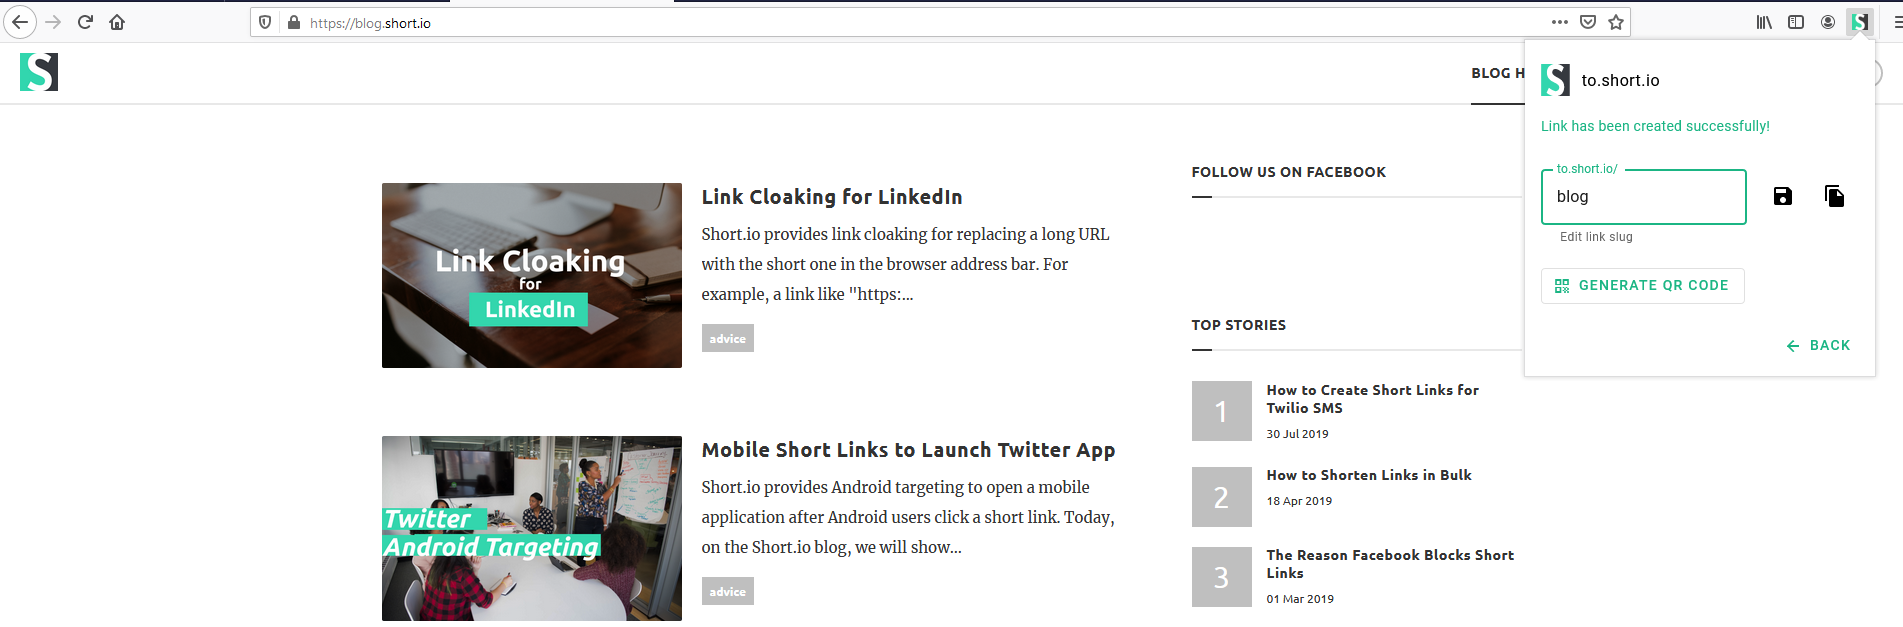Screen dimensions: 1903x627
Task: Open the Firefox account icon
Action: pyautogui.click(x=1828, y=22)
